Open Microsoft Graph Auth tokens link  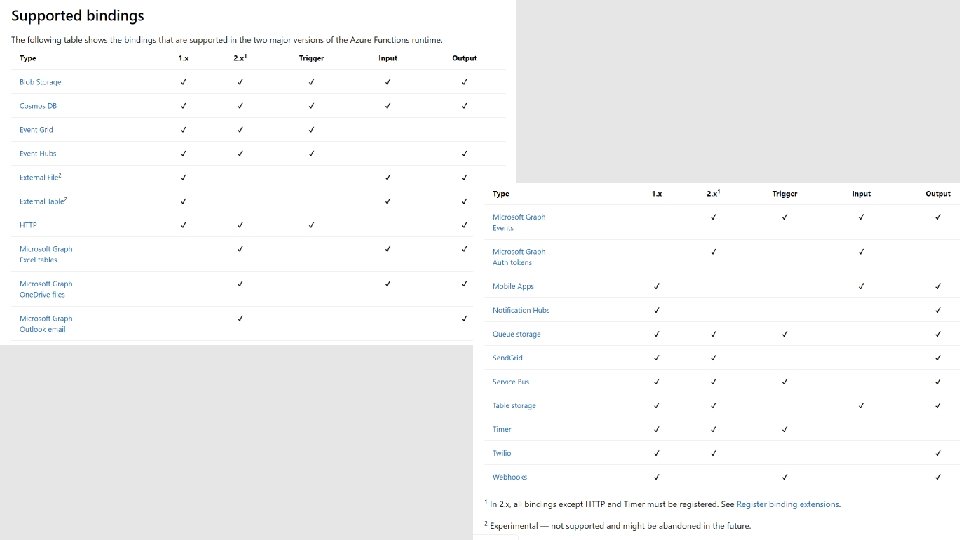click(x=519, y=257)
